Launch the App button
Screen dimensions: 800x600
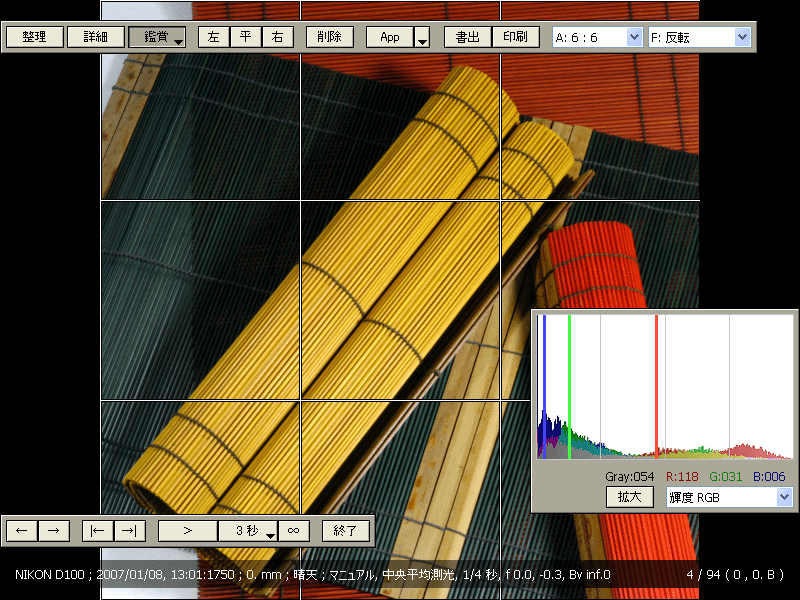(x=390, y=37)
